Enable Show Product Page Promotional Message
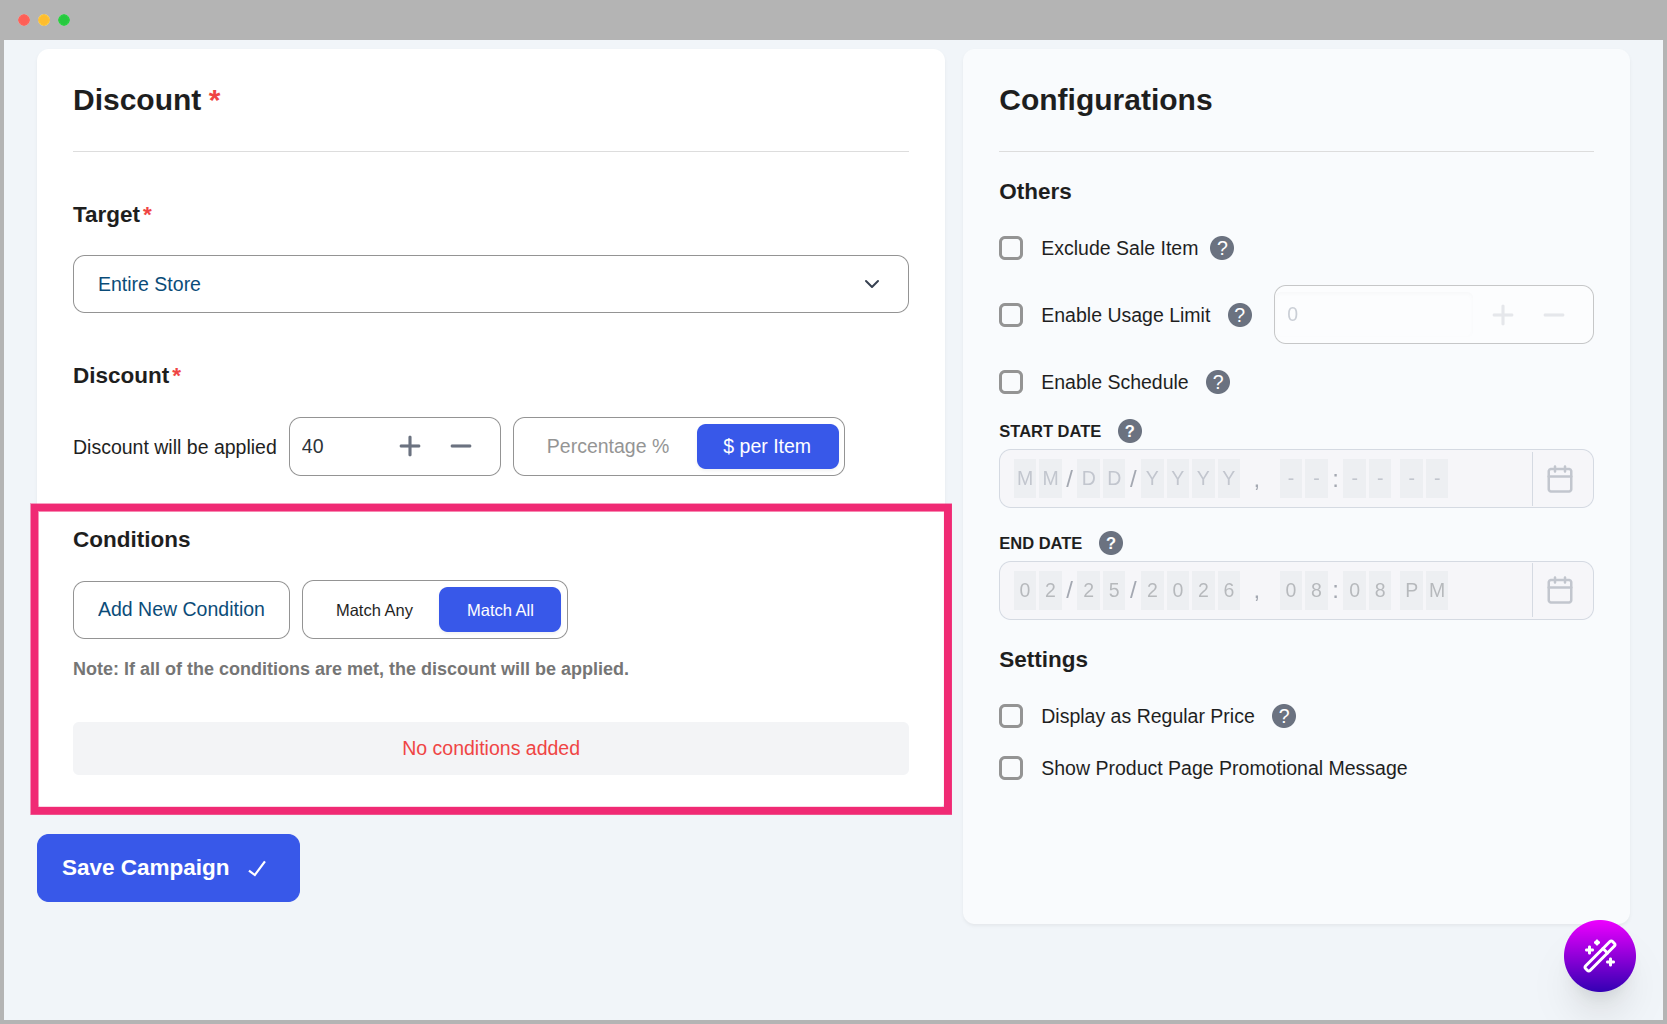Image resolution: width=1667 pixels, height=1024 pixels. pos(1011,768)
